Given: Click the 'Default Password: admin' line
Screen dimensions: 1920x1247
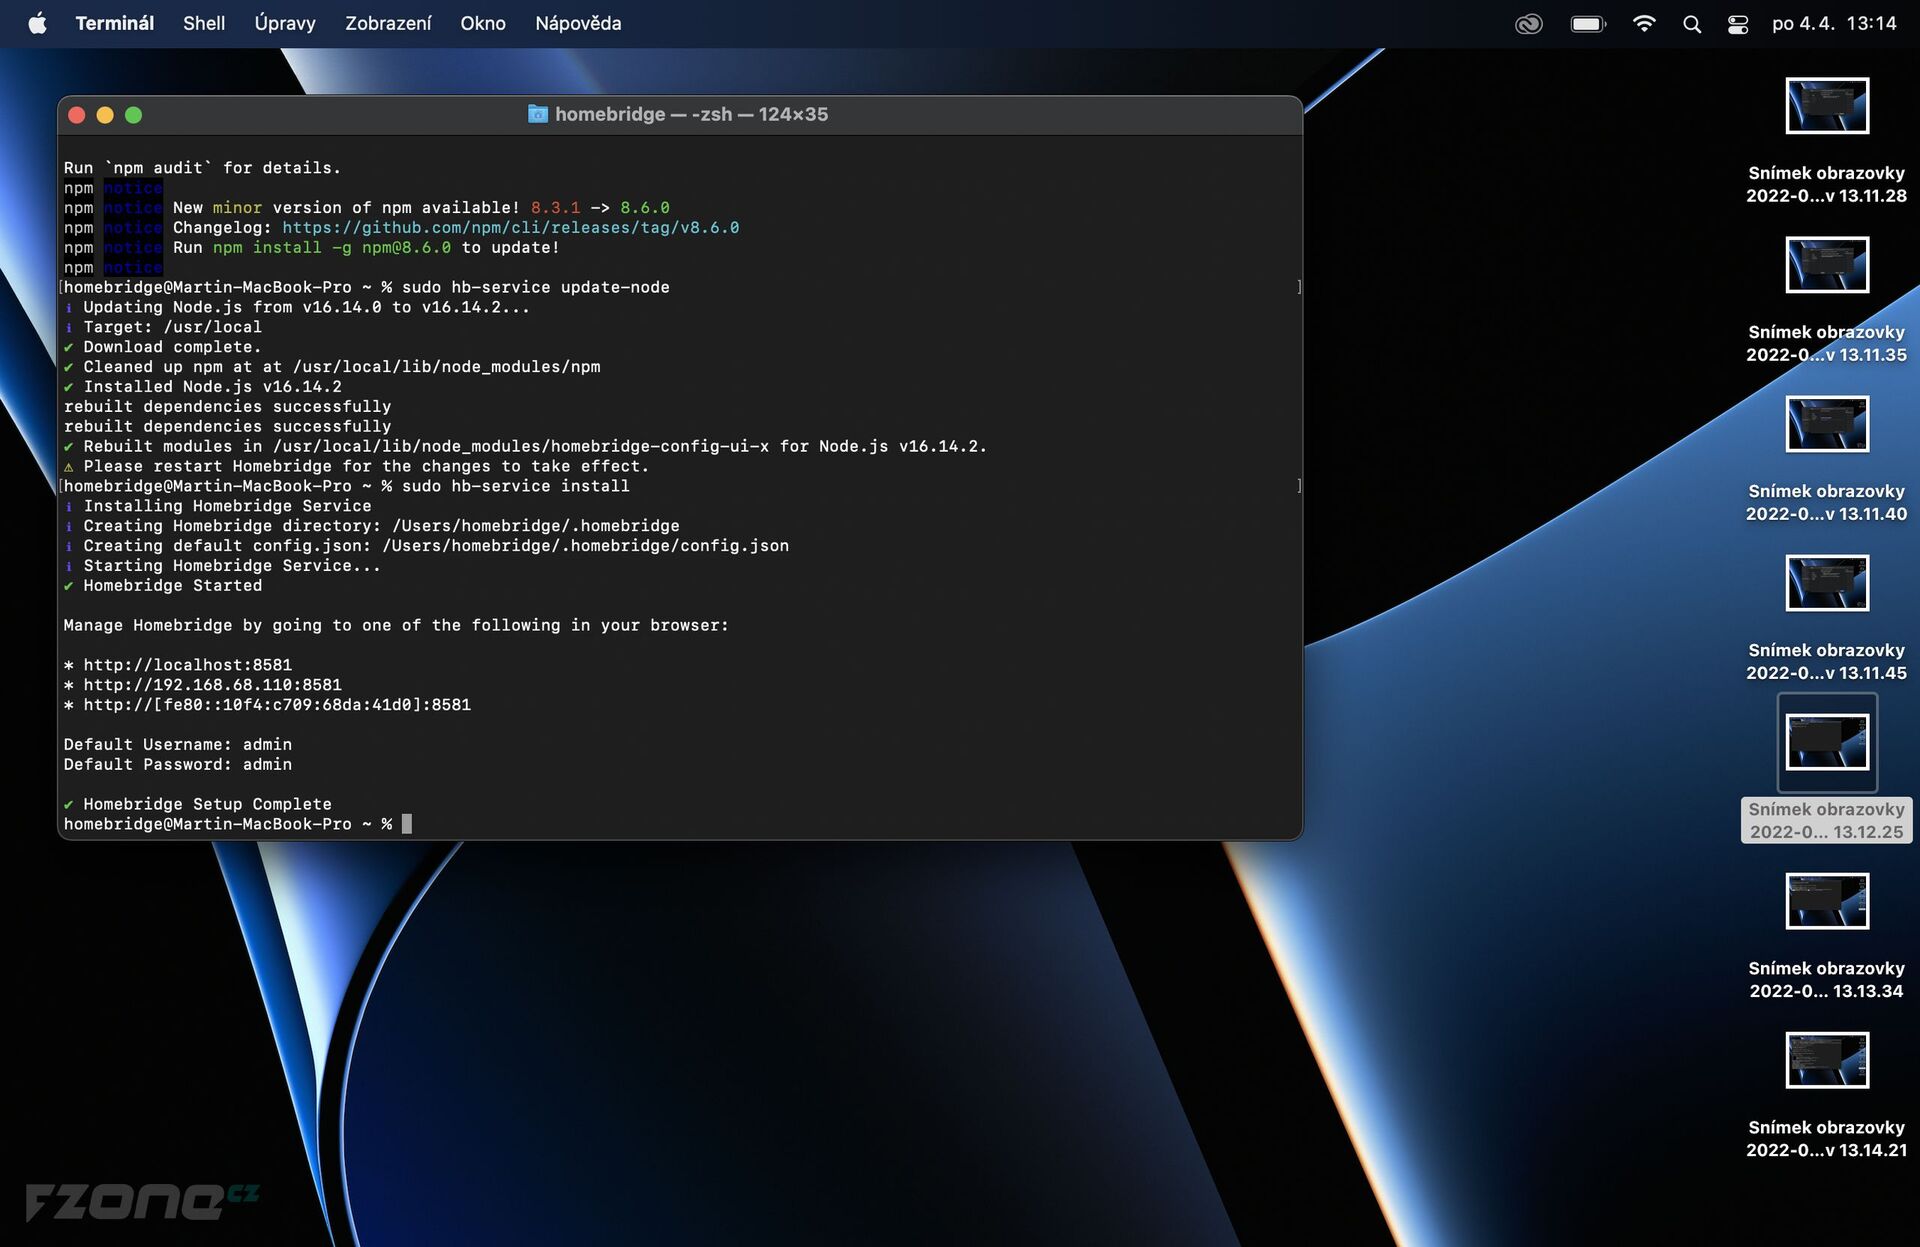Looking at the screenshot, I should pos(178,765).
